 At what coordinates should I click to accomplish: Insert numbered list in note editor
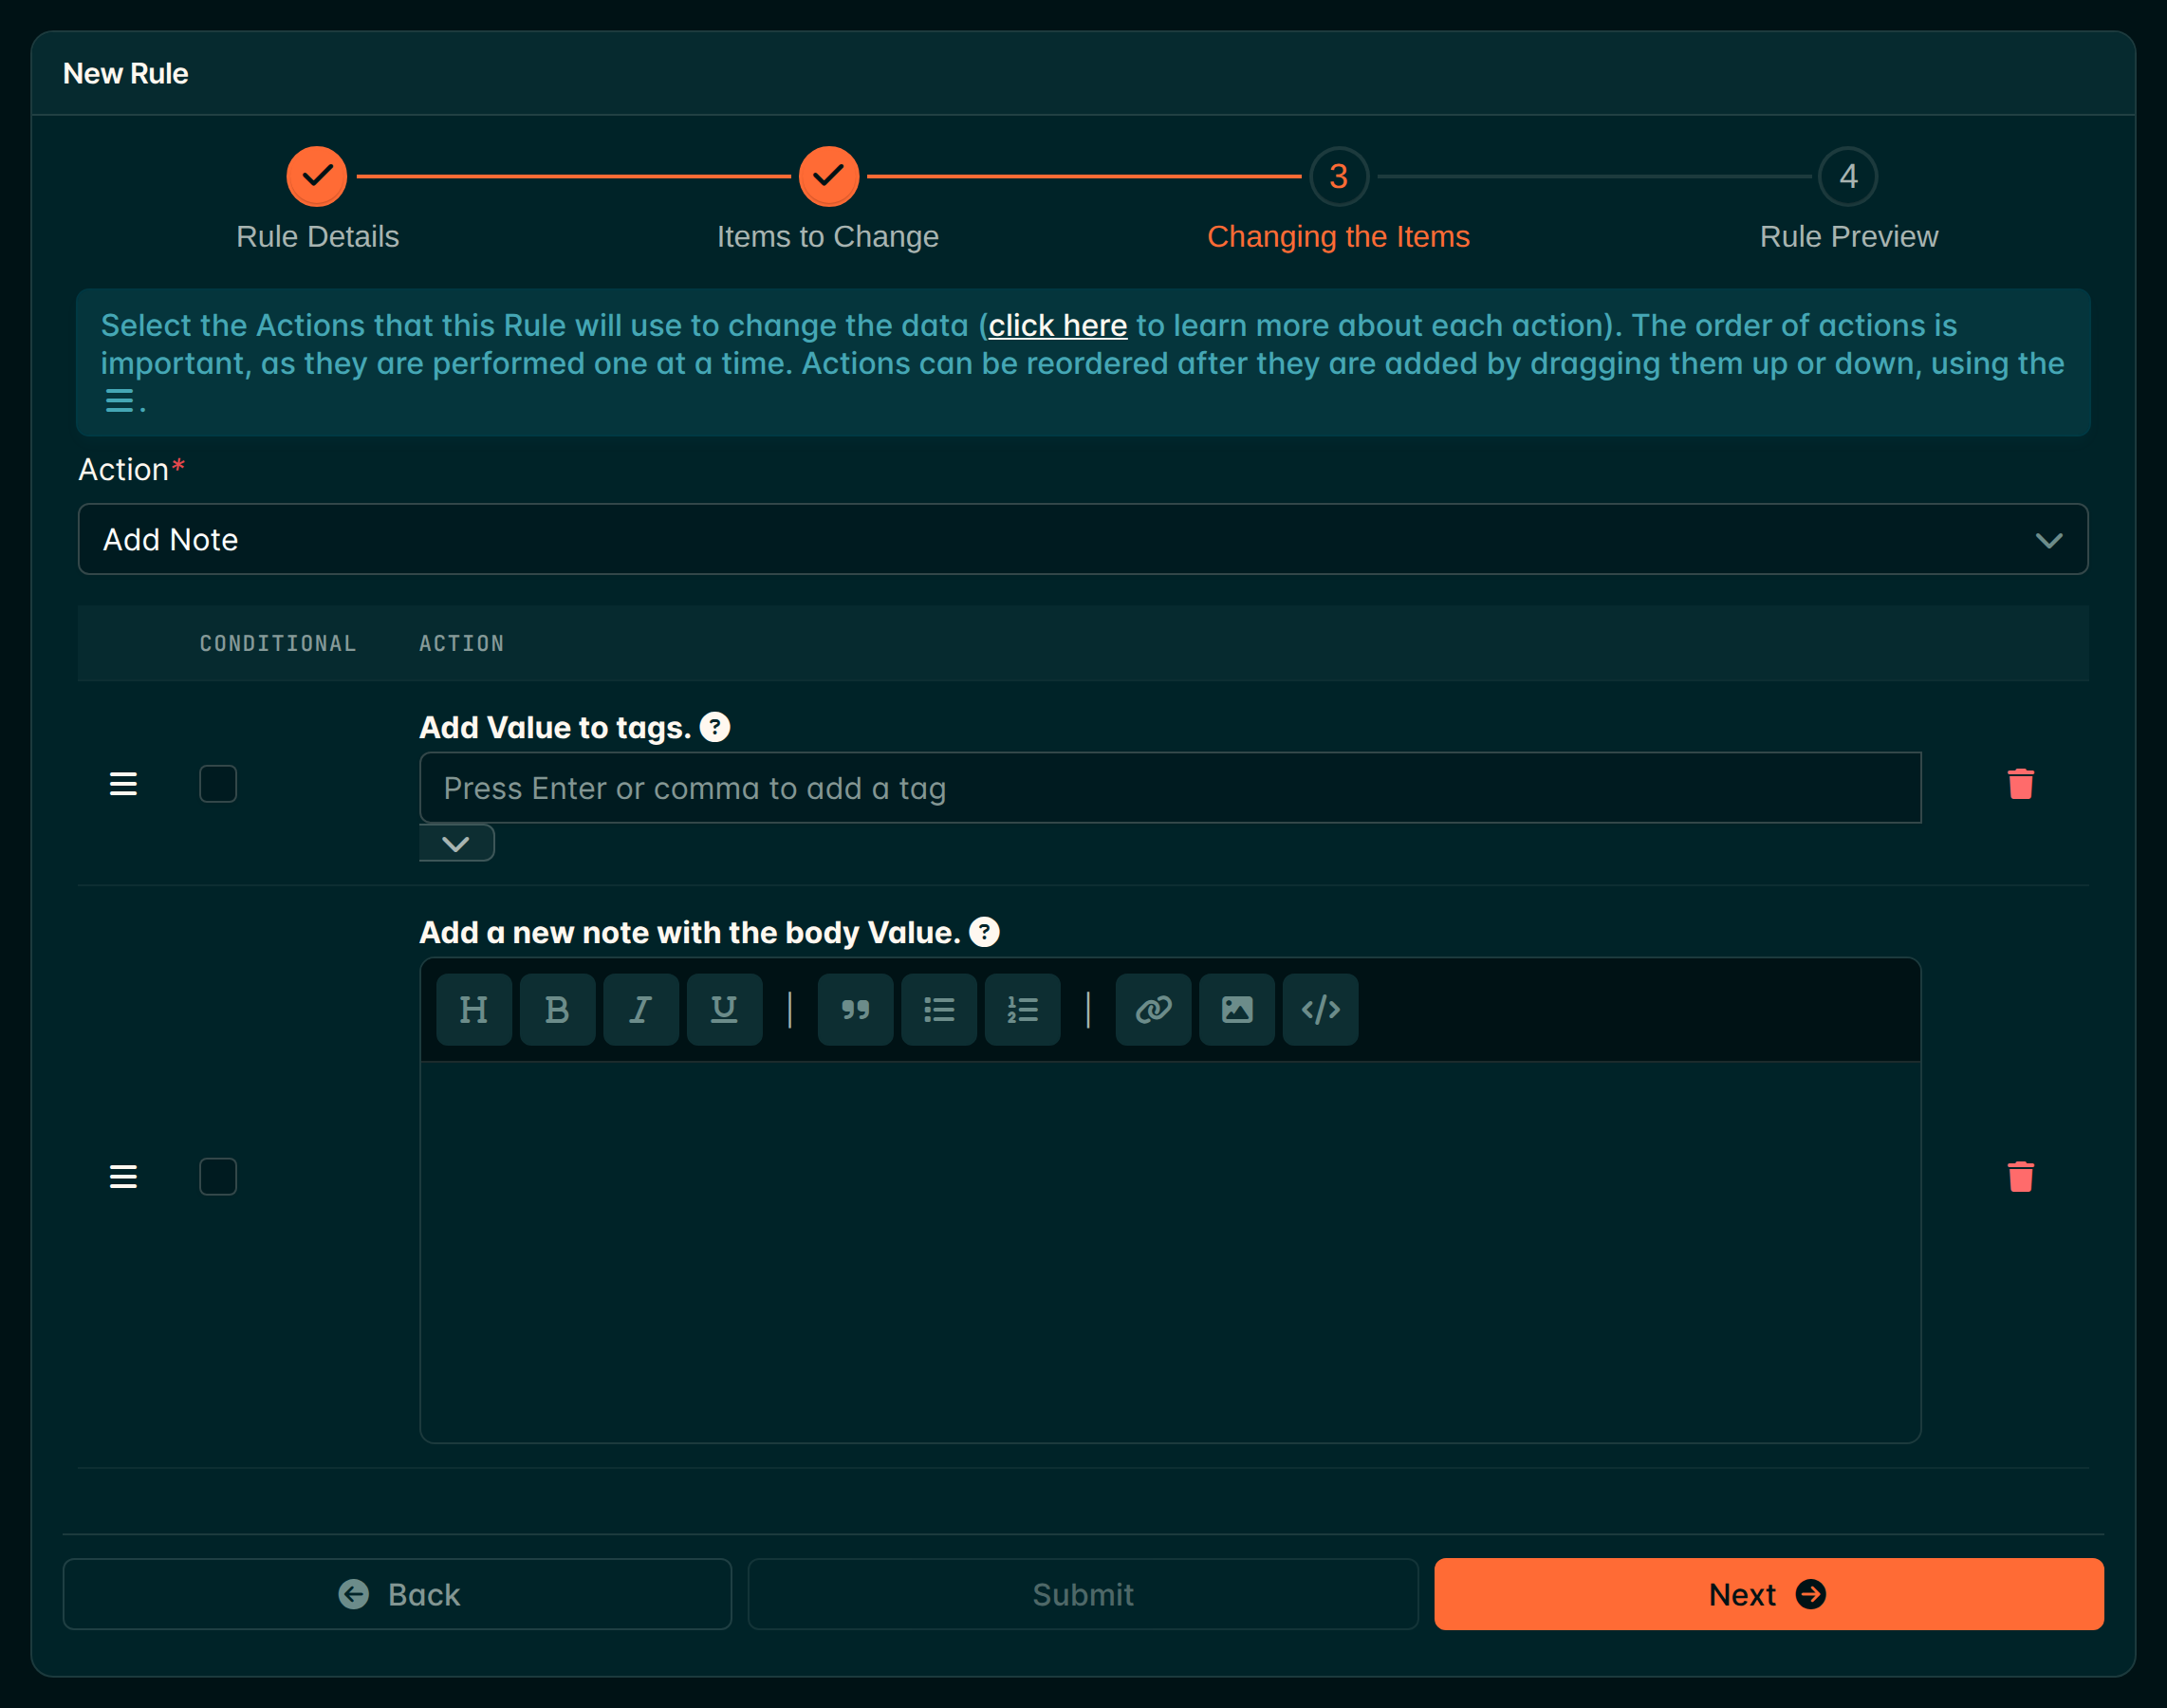pyautogui.click(x=1022, y=1010)
